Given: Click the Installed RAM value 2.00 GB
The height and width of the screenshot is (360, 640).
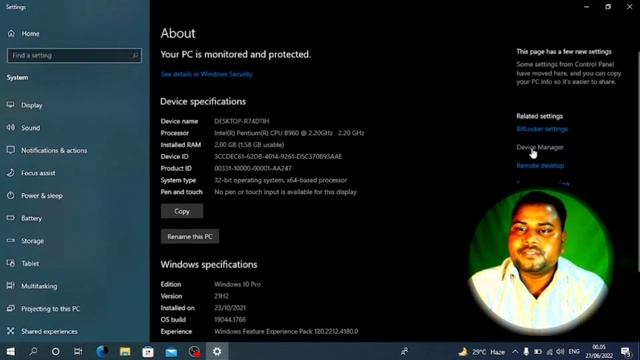Looking at the screenshot, I should pyautogui.click(x=249, y=145).
